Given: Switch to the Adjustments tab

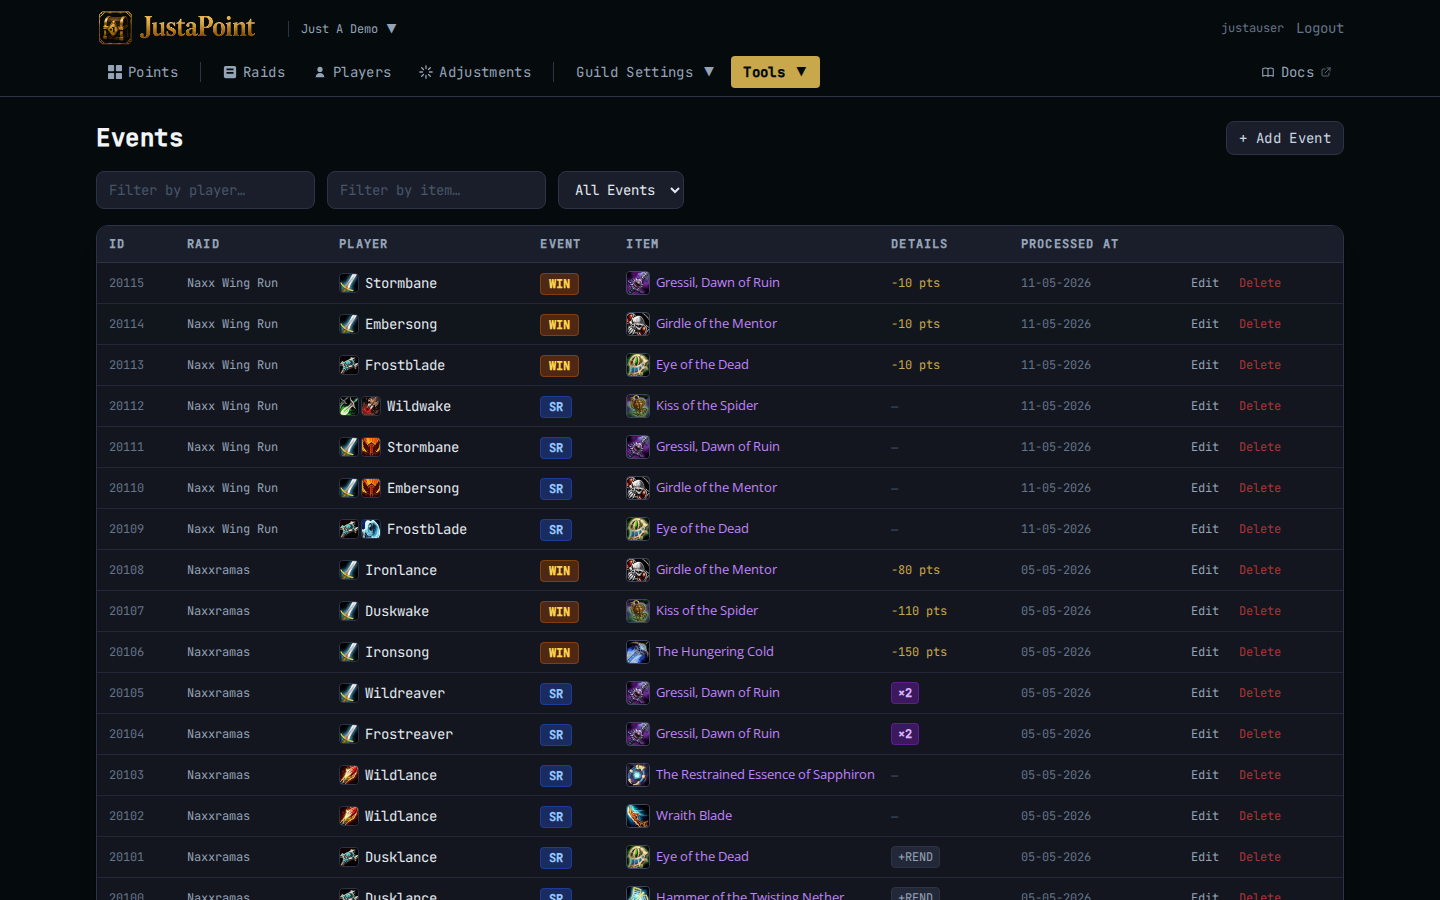Looking at the screenshot, I should point(475,72).
